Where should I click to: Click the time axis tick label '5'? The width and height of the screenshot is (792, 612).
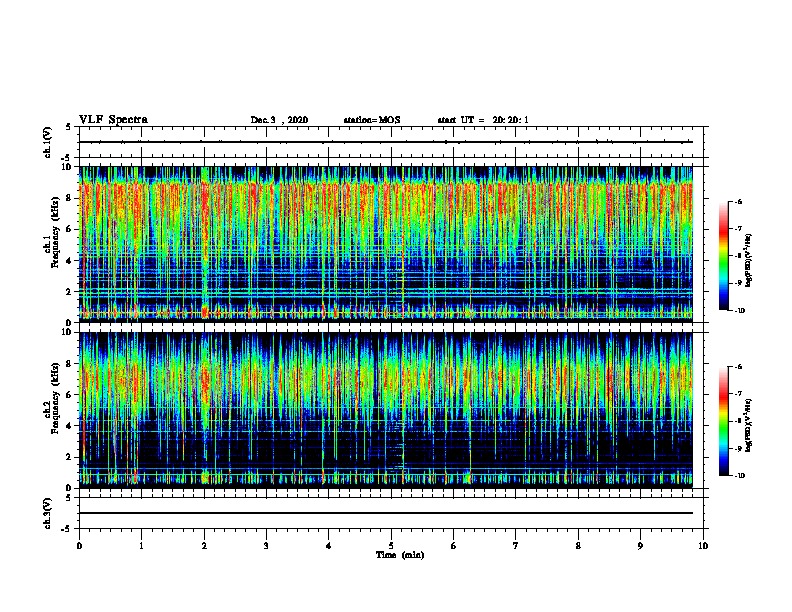point(391,546)
